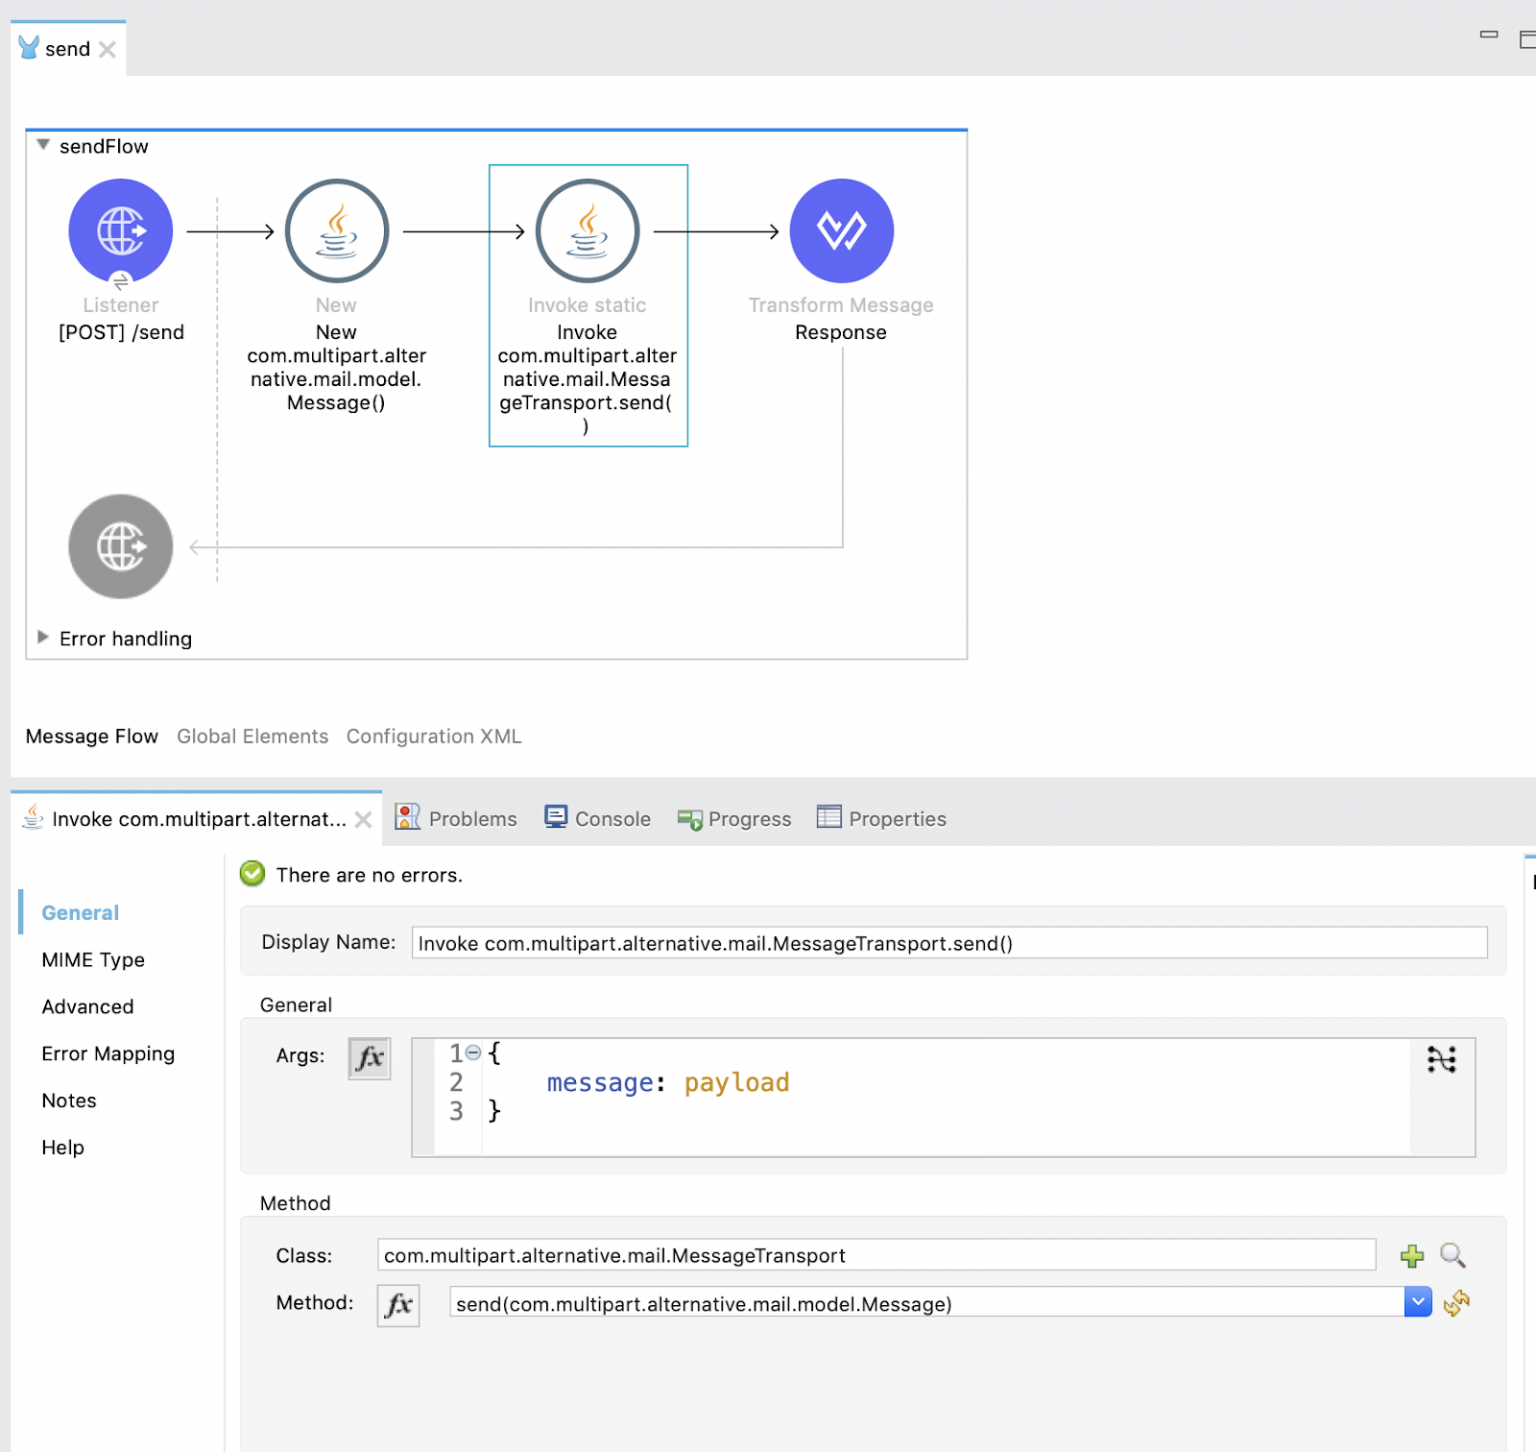The image size is (1536, 1452).
Task: Select the Invoke static Java component icon
Action: click(x=587, y=229)
